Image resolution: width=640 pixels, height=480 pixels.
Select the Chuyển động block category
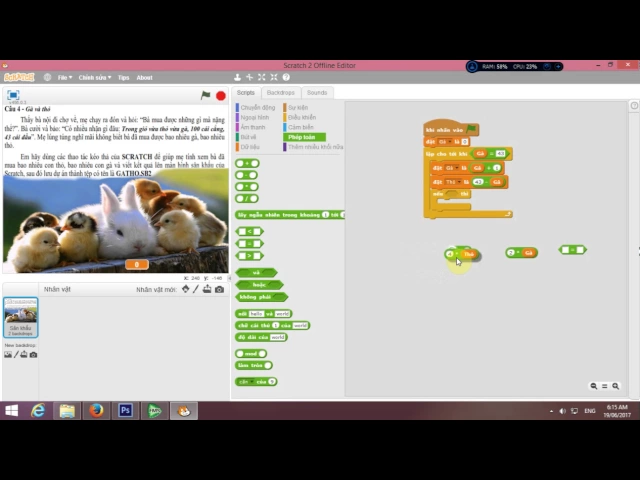pos(257,107)
